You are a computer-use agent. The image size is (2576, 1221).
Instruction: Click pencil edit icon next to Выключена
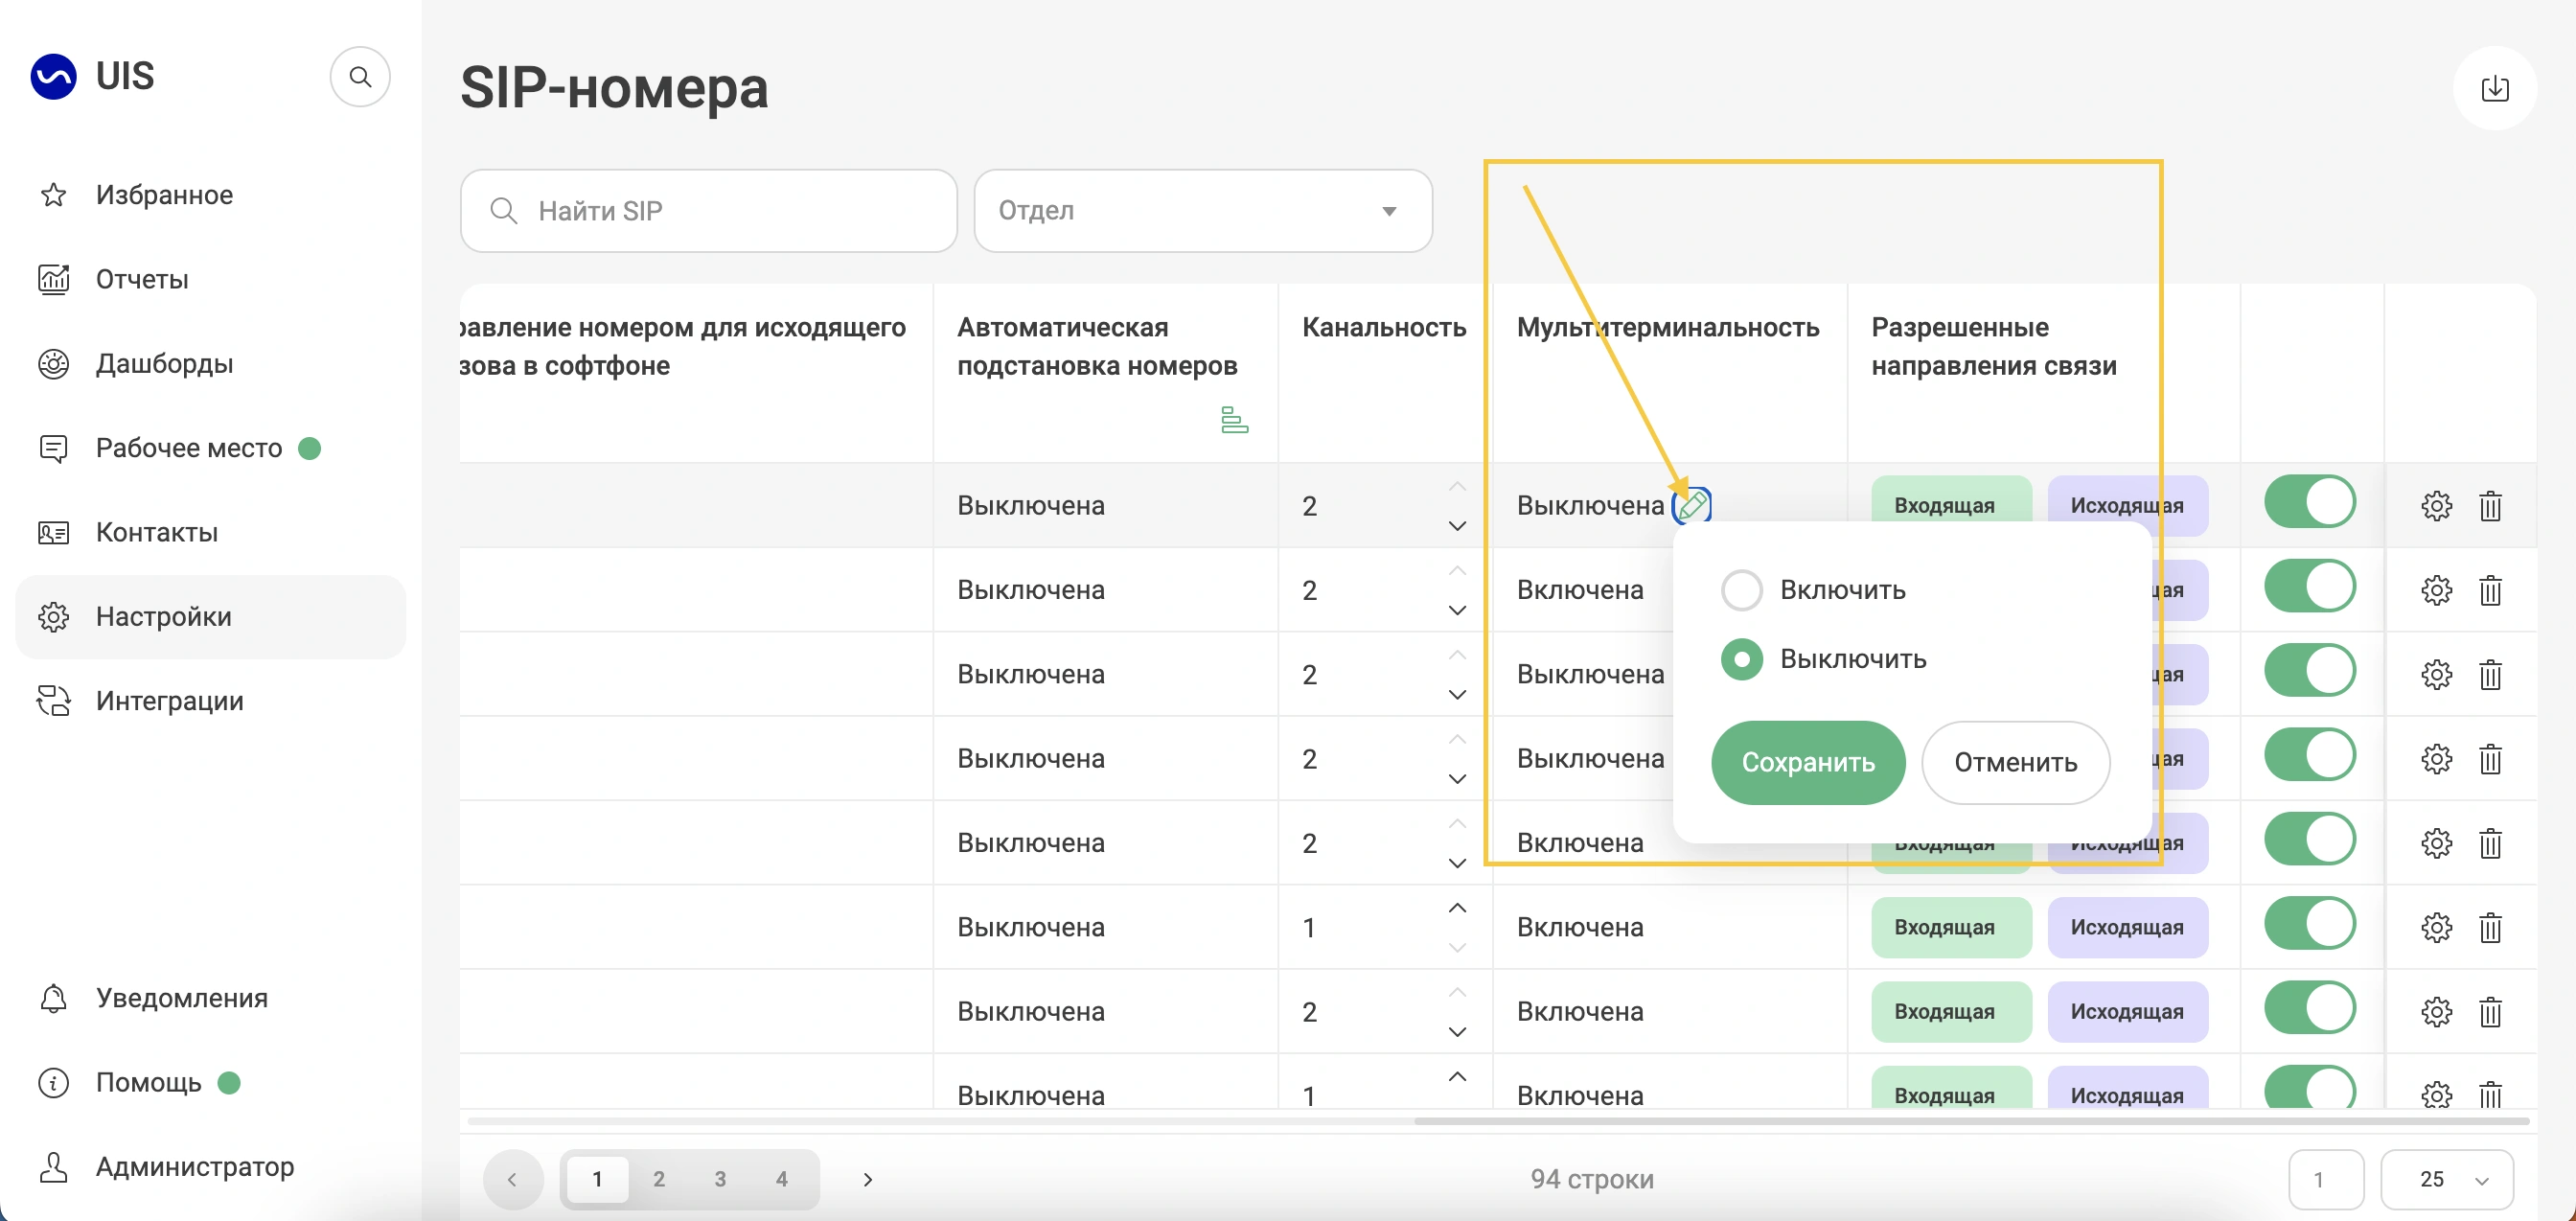[x=1692, y=505]
